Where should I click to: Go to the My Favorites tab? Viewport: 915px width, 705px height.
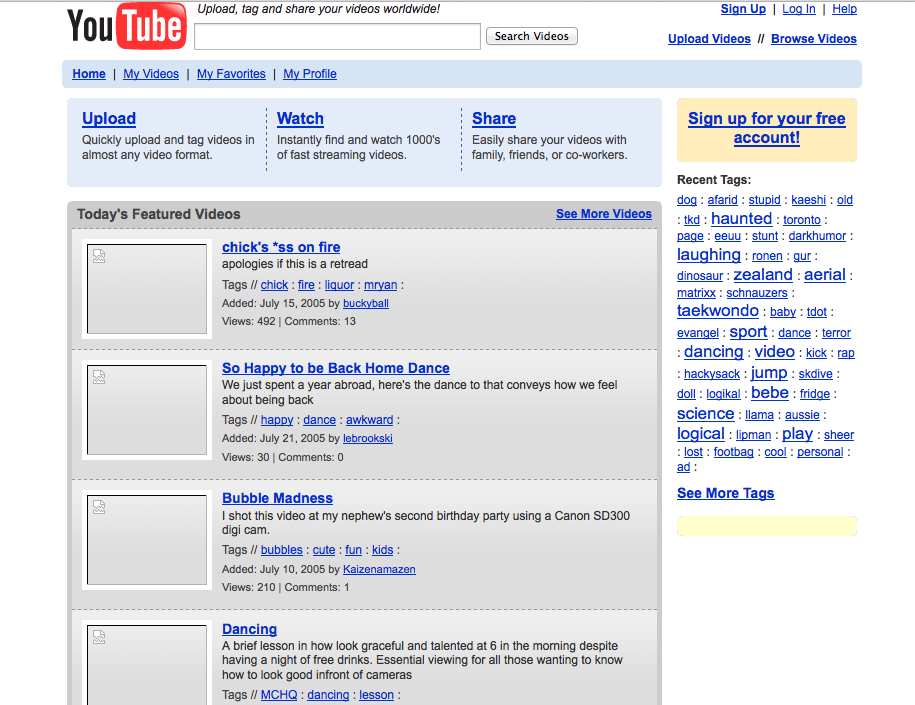[x=231, y=73]
